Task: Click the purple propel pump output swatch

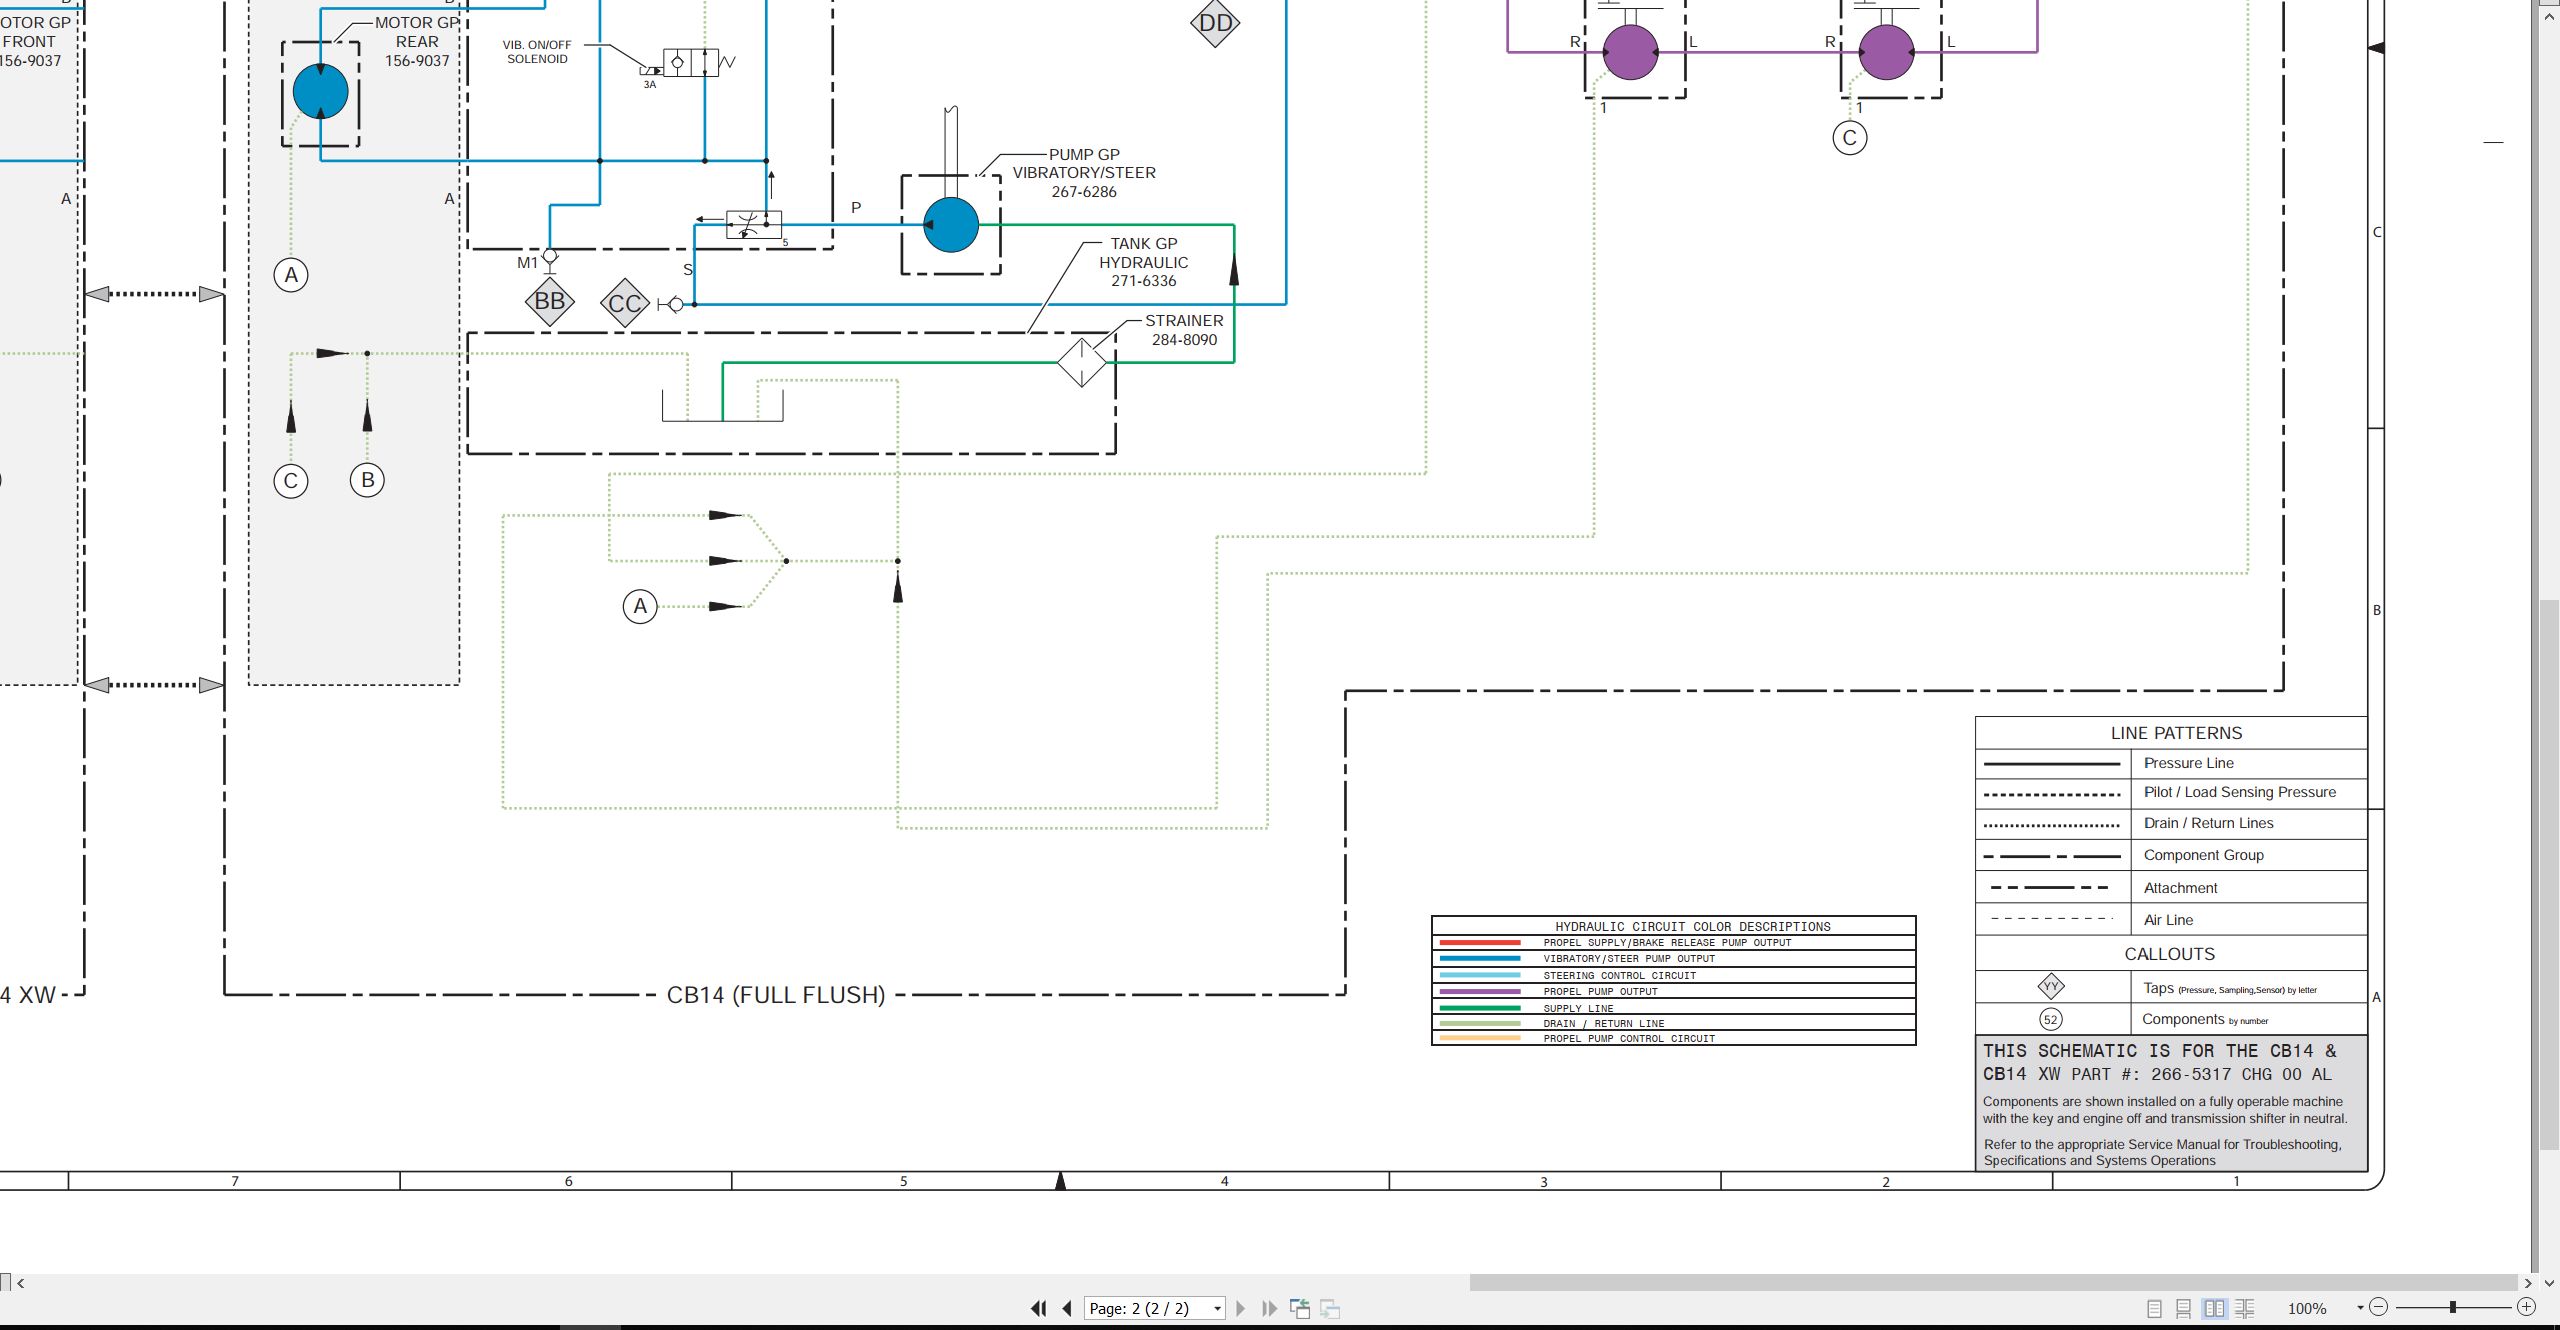Action: 1480,991
